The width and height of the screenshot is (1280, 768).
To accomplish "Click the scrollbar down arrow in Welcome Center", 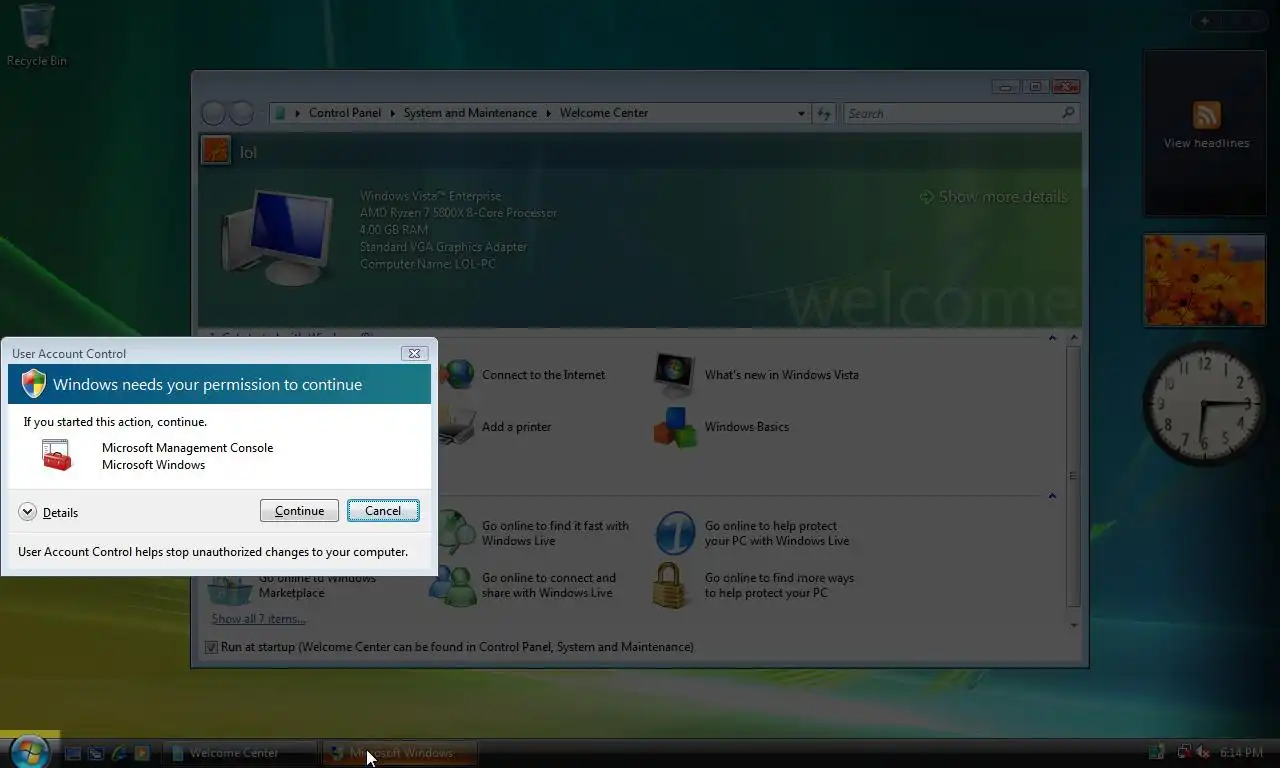I will 1074,625.
